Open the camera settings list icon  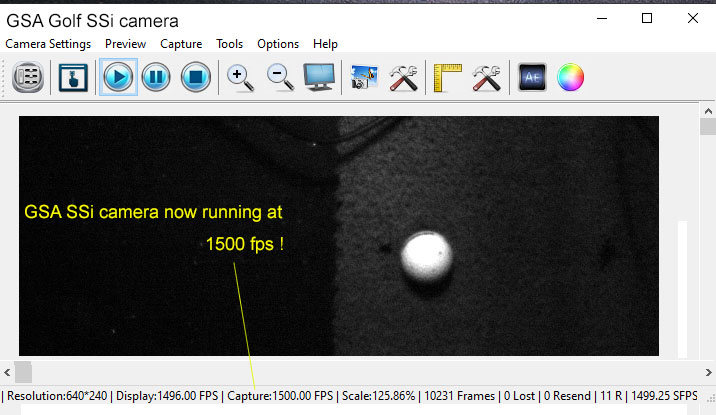click(28, 77)
